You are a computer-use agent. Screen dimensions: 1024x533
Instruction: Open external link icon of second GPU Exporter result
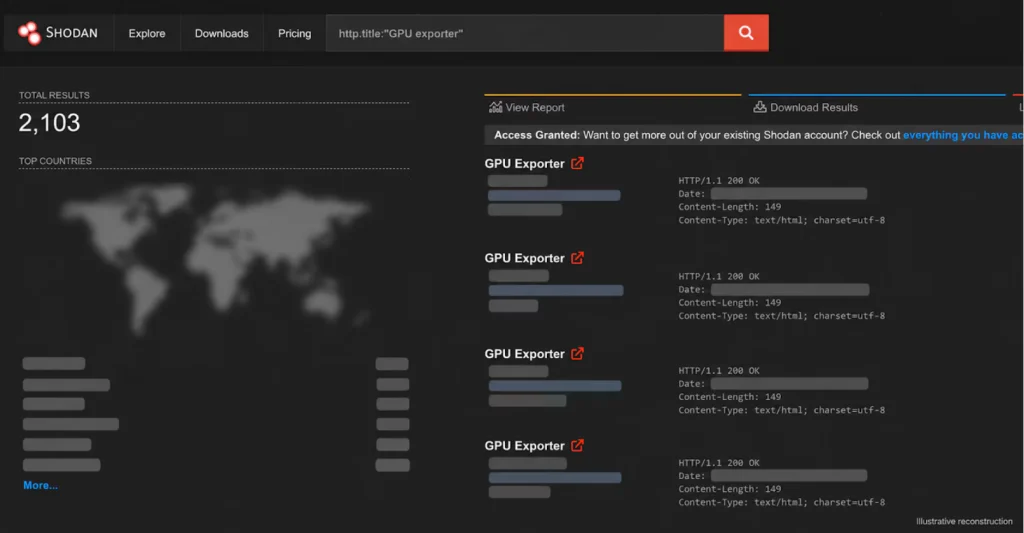click(x=577, y=258)
